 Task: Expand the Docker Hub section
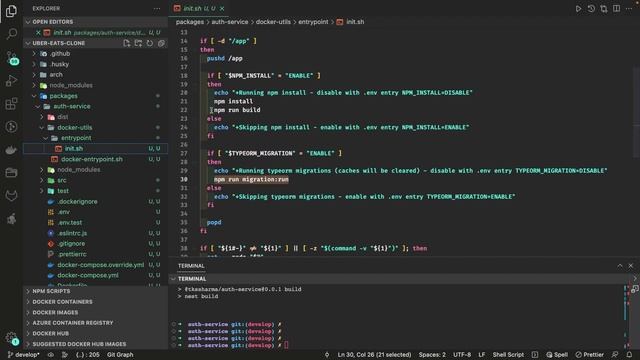(96, 333)
